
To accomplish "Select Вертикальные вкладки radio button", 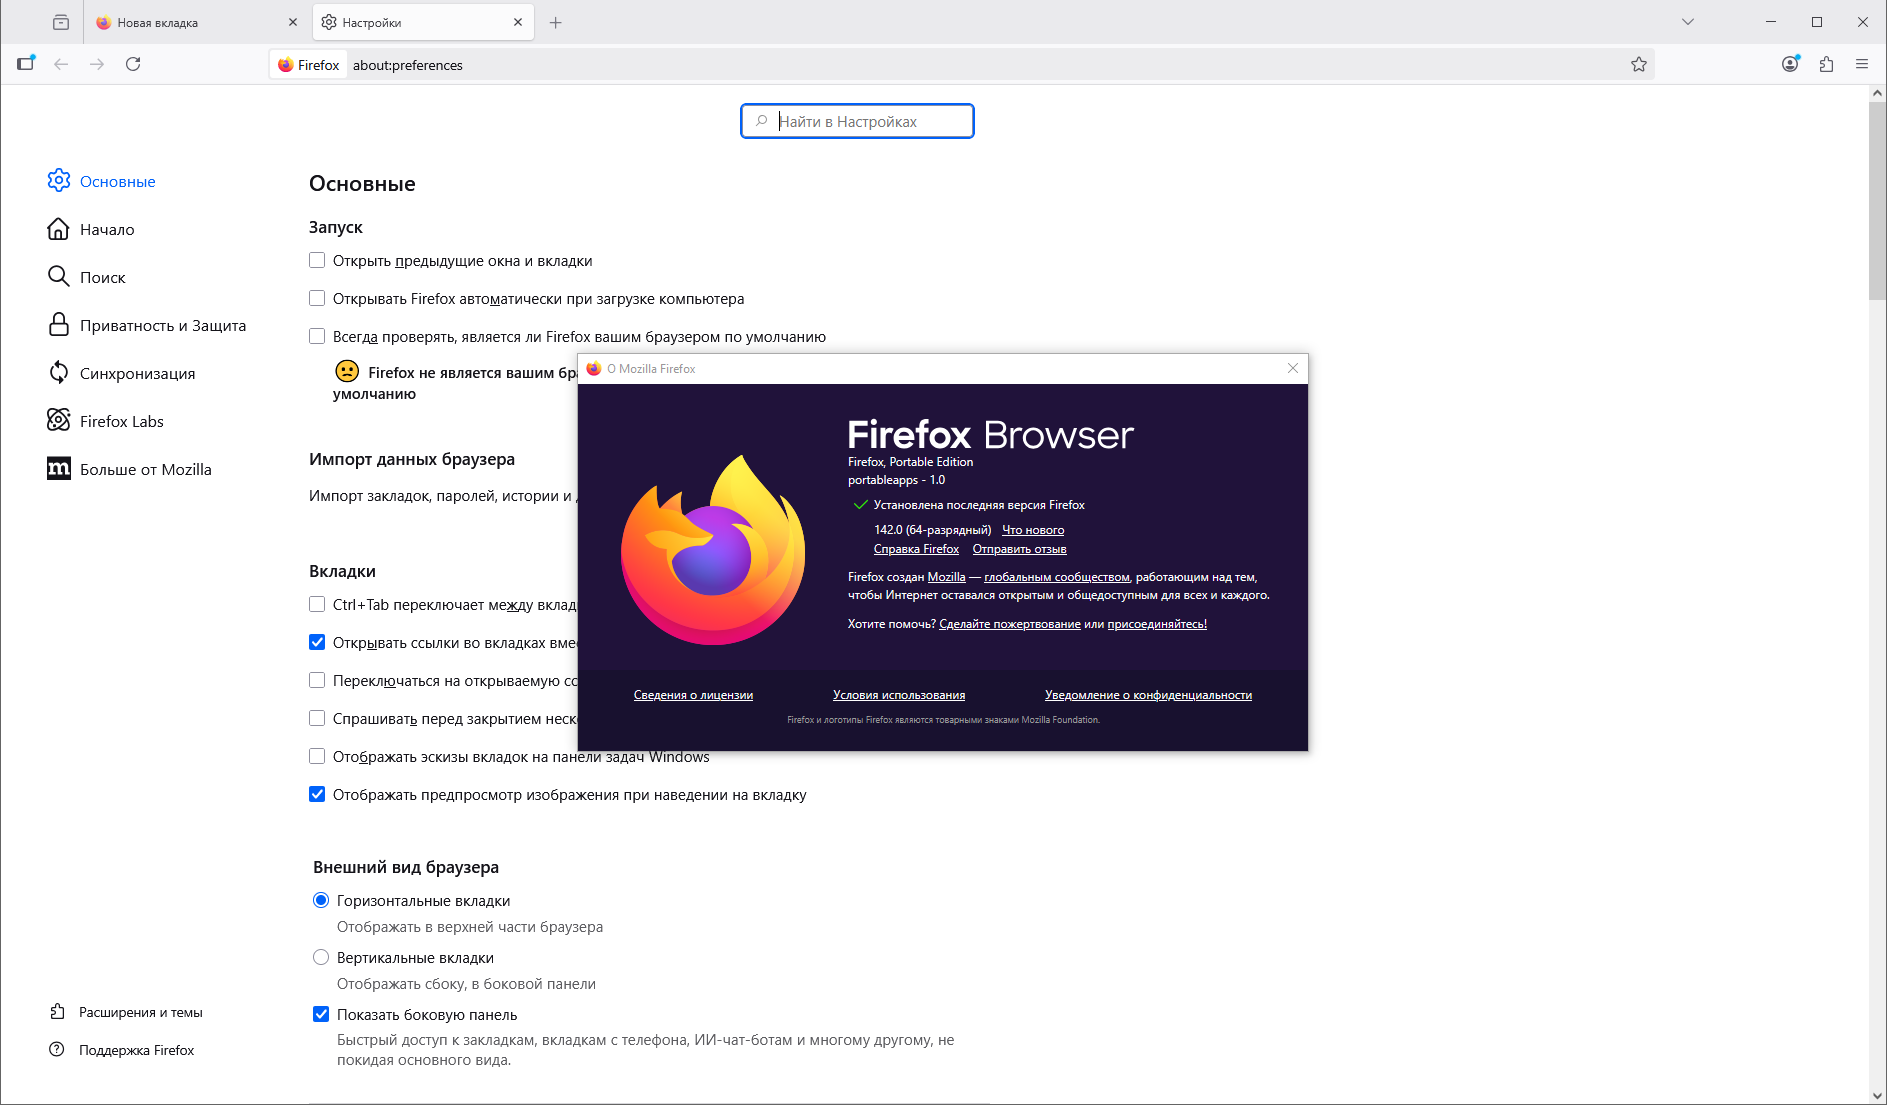I will [x=321, y=957].
